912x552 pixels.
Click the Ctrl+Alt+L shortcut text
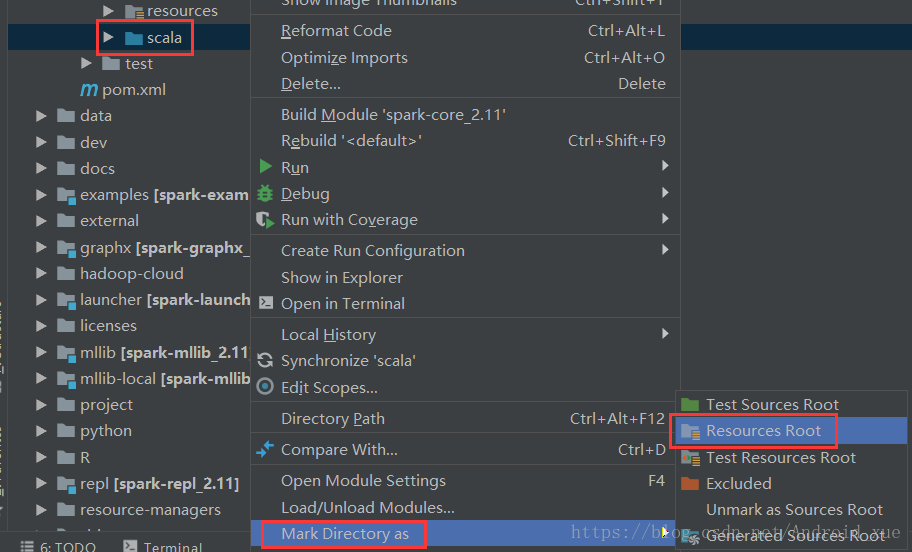[x=626, y=31]
